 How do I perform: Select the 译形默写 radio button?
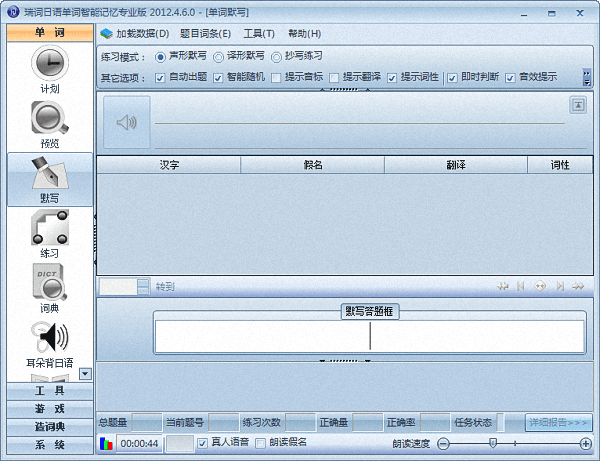219,56
